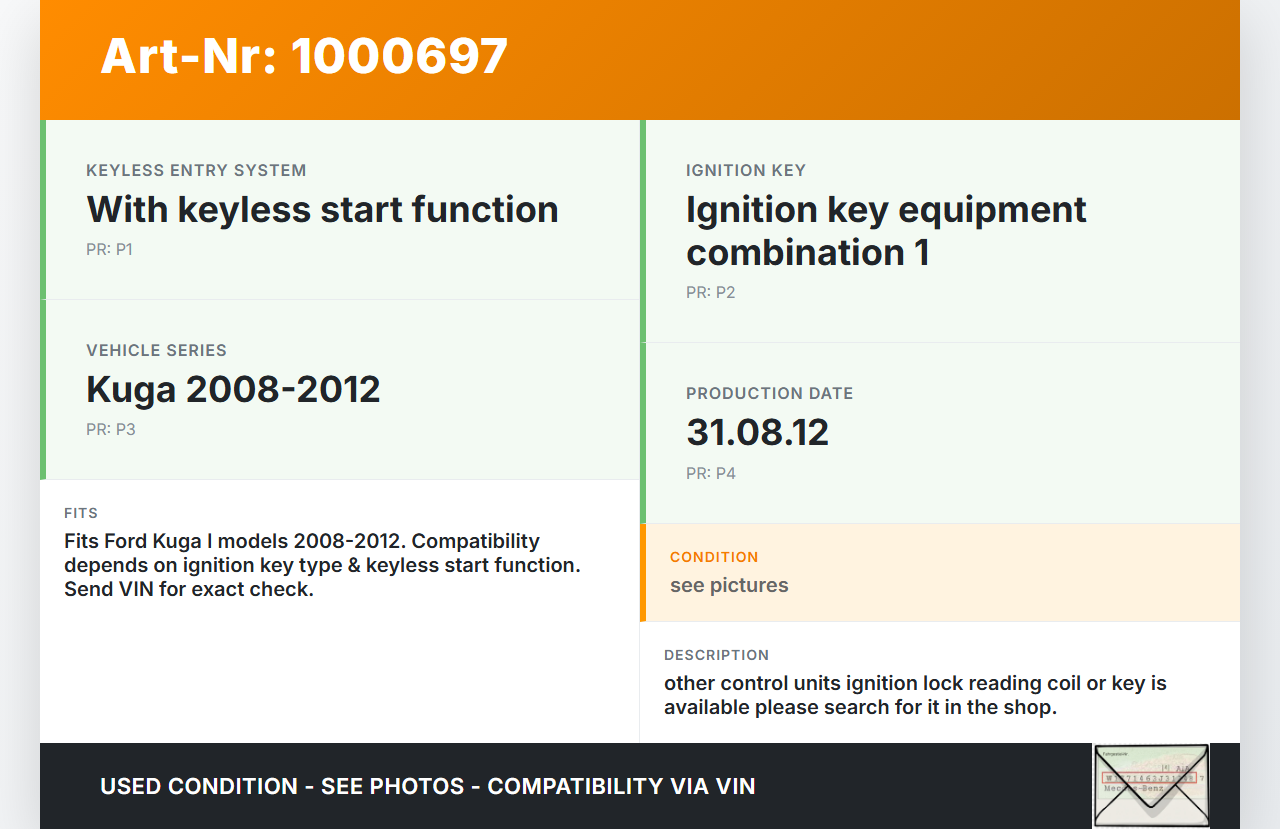Click the PRODUCTION DATE label
Viewport: 1280px width, 829px height.
coord(769,394)
